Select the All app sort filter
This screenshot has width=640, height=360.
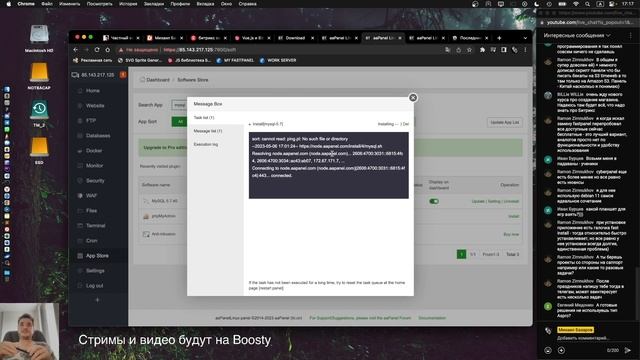[x=180, y=122]
